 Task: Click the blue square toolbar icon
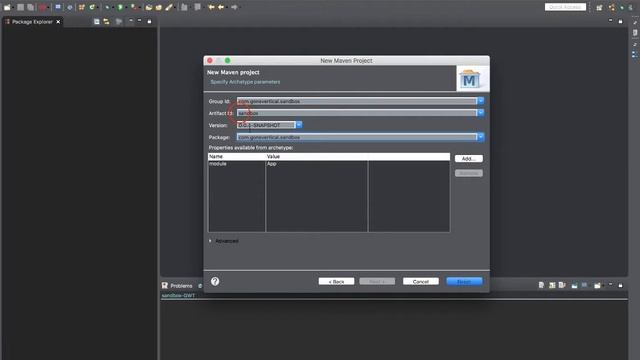(x=58, y=7)
